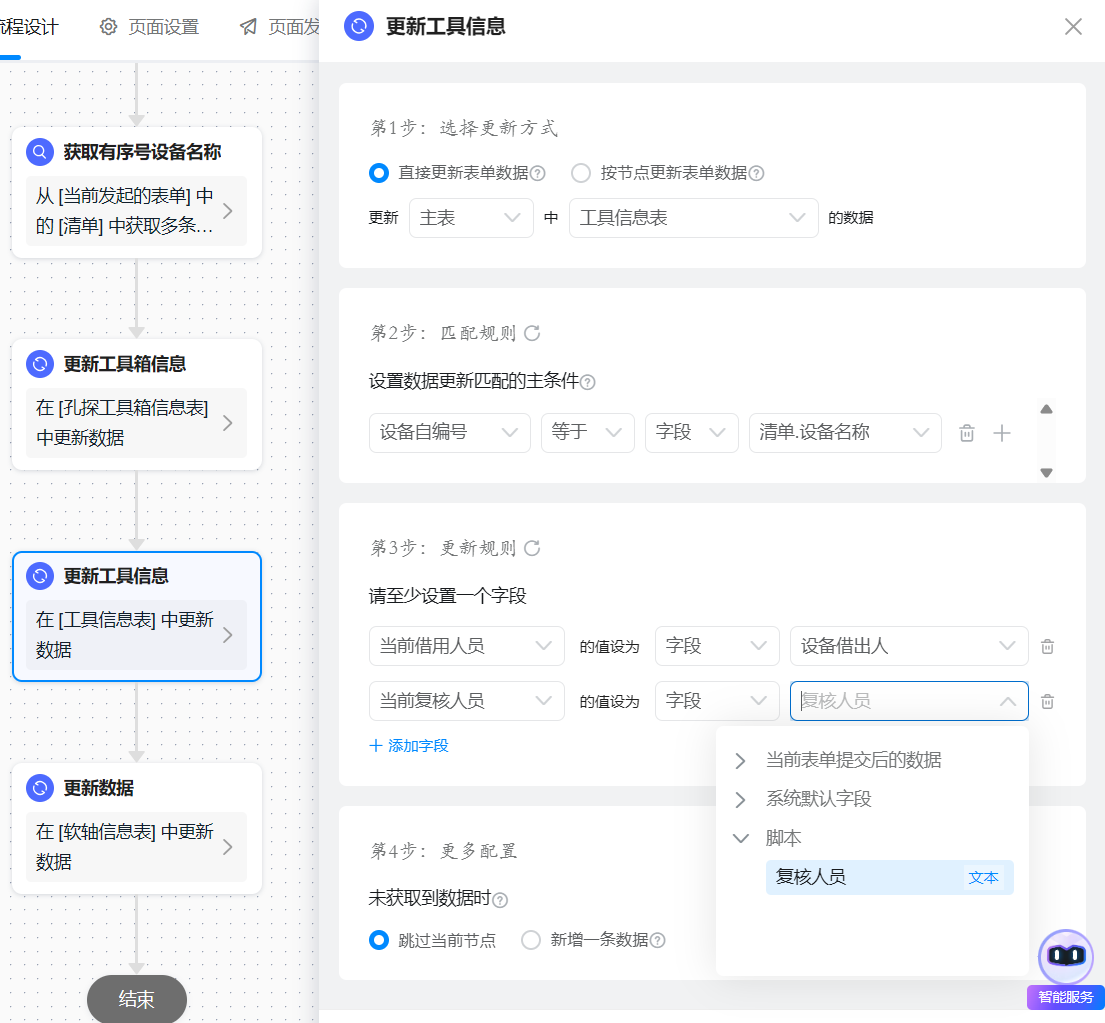Image resolution: width=1105 pixels, height=1023 pixels.
Task: Open help for 按节点更新表单数据
Action: [x=756, y=173]
